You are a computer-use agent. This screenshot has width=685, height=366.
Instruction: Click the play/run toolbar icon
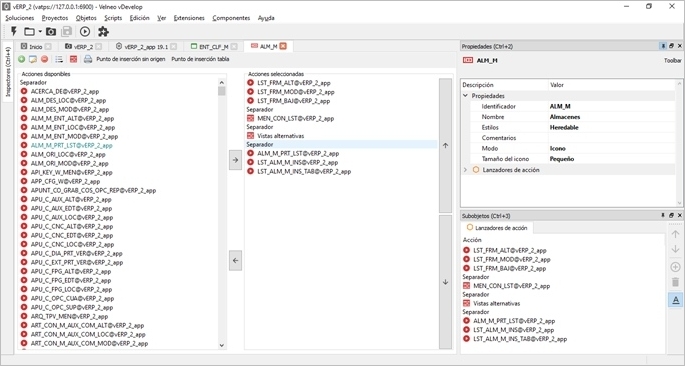point(85,31)
